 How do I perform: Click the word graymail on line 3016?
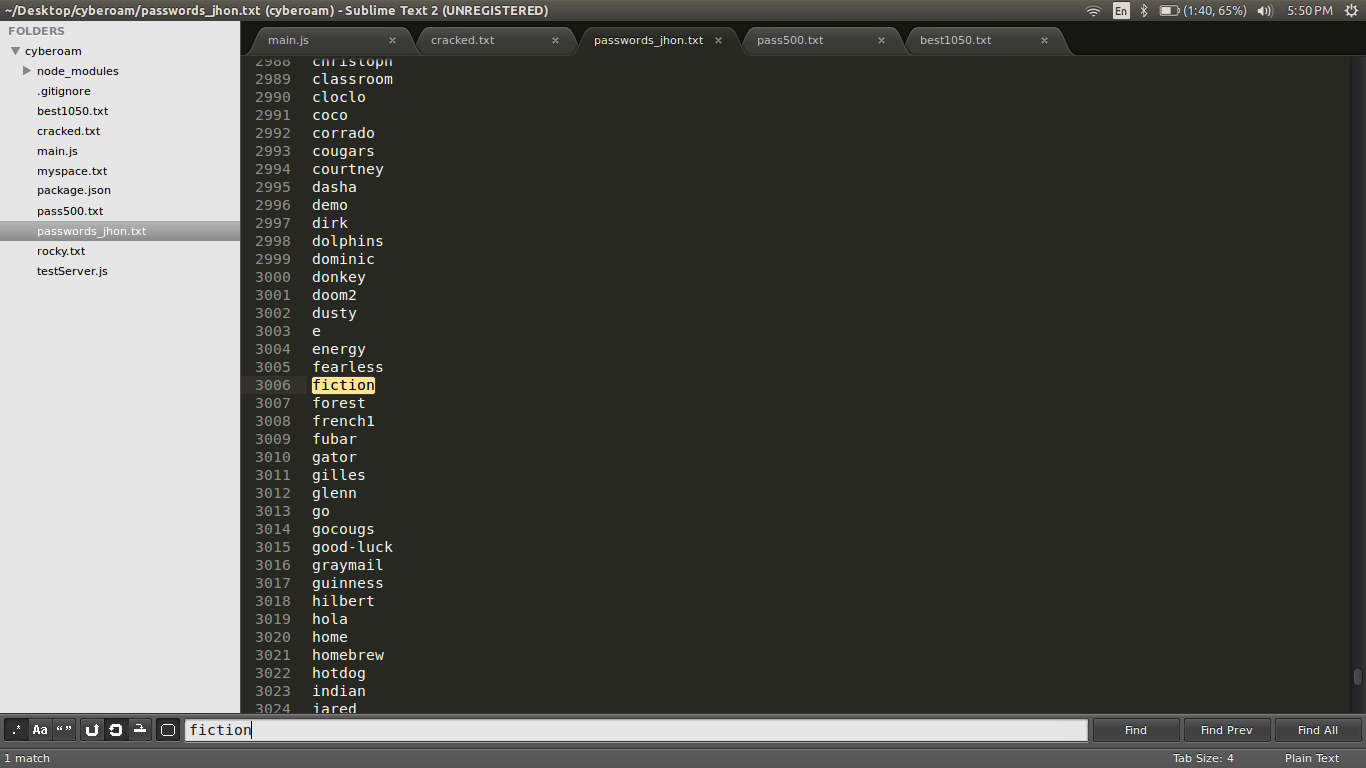(348, 565)
